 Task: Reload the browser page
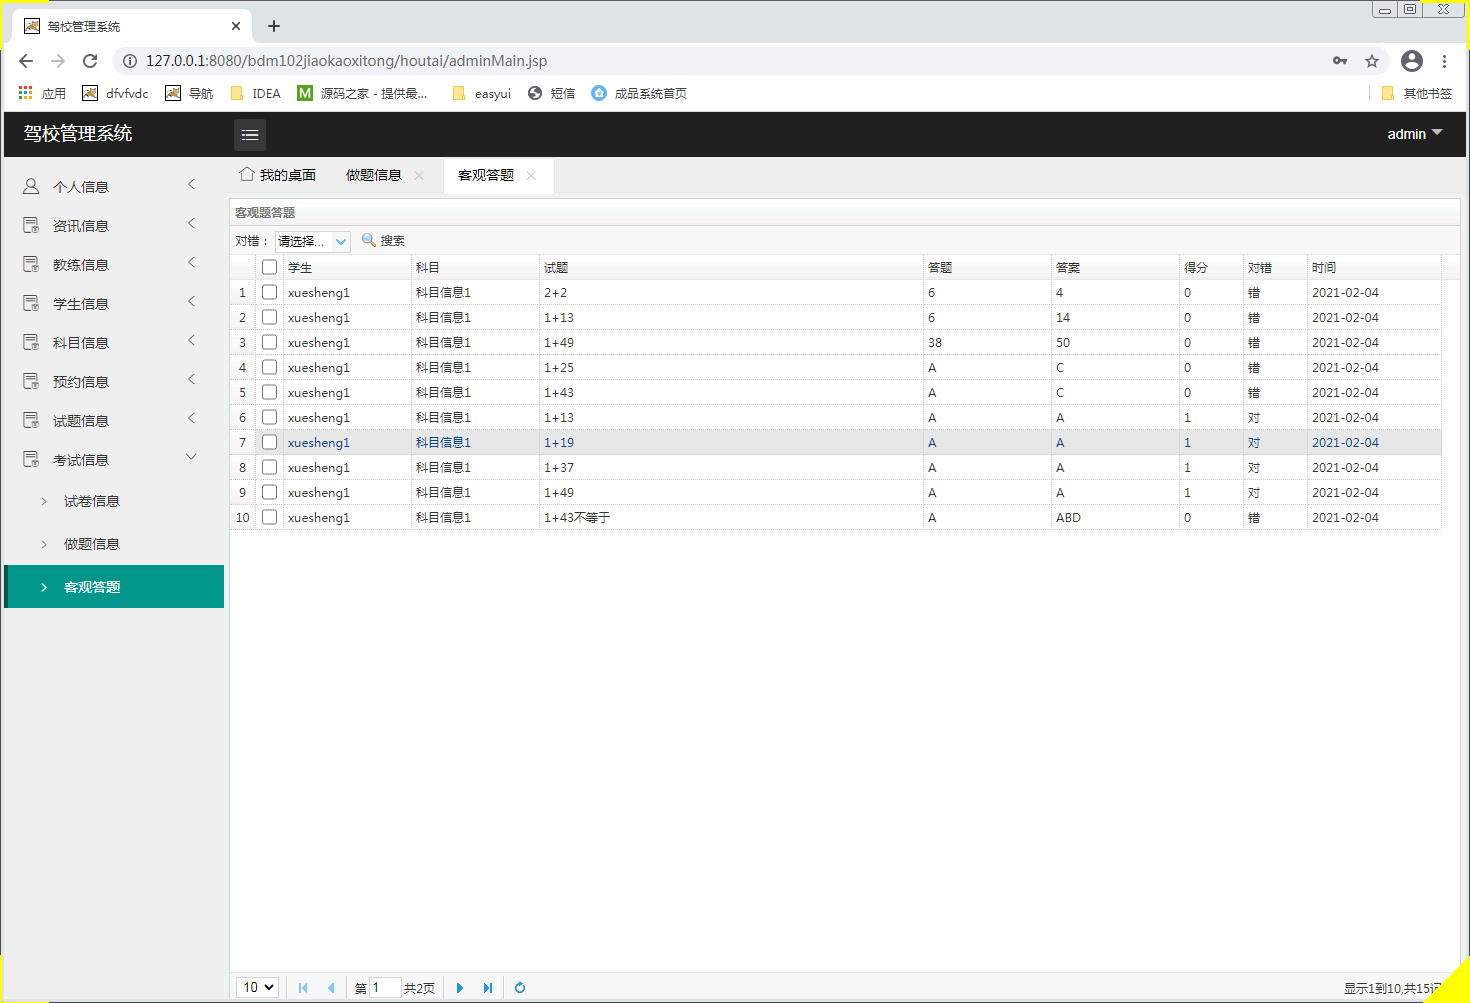click(90, 61)
